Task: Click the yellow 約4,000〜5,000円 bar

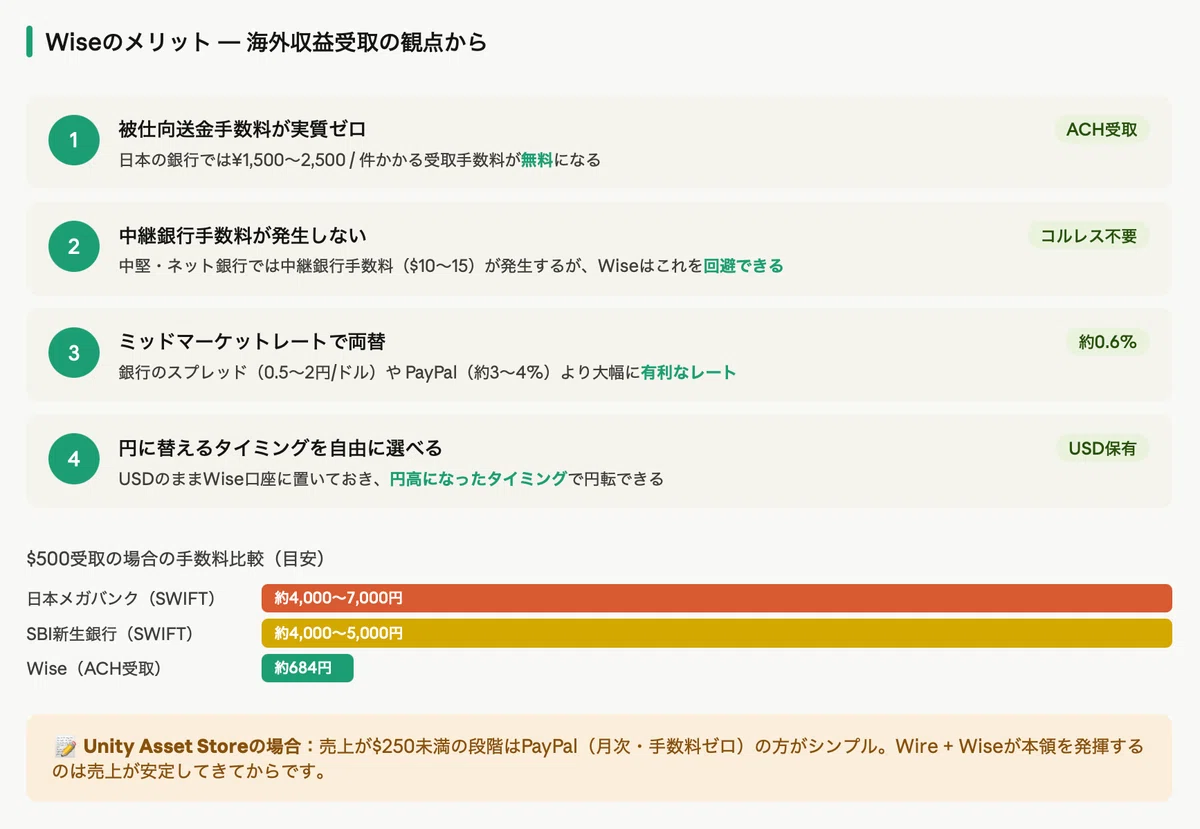Action: tap(716, 633)
